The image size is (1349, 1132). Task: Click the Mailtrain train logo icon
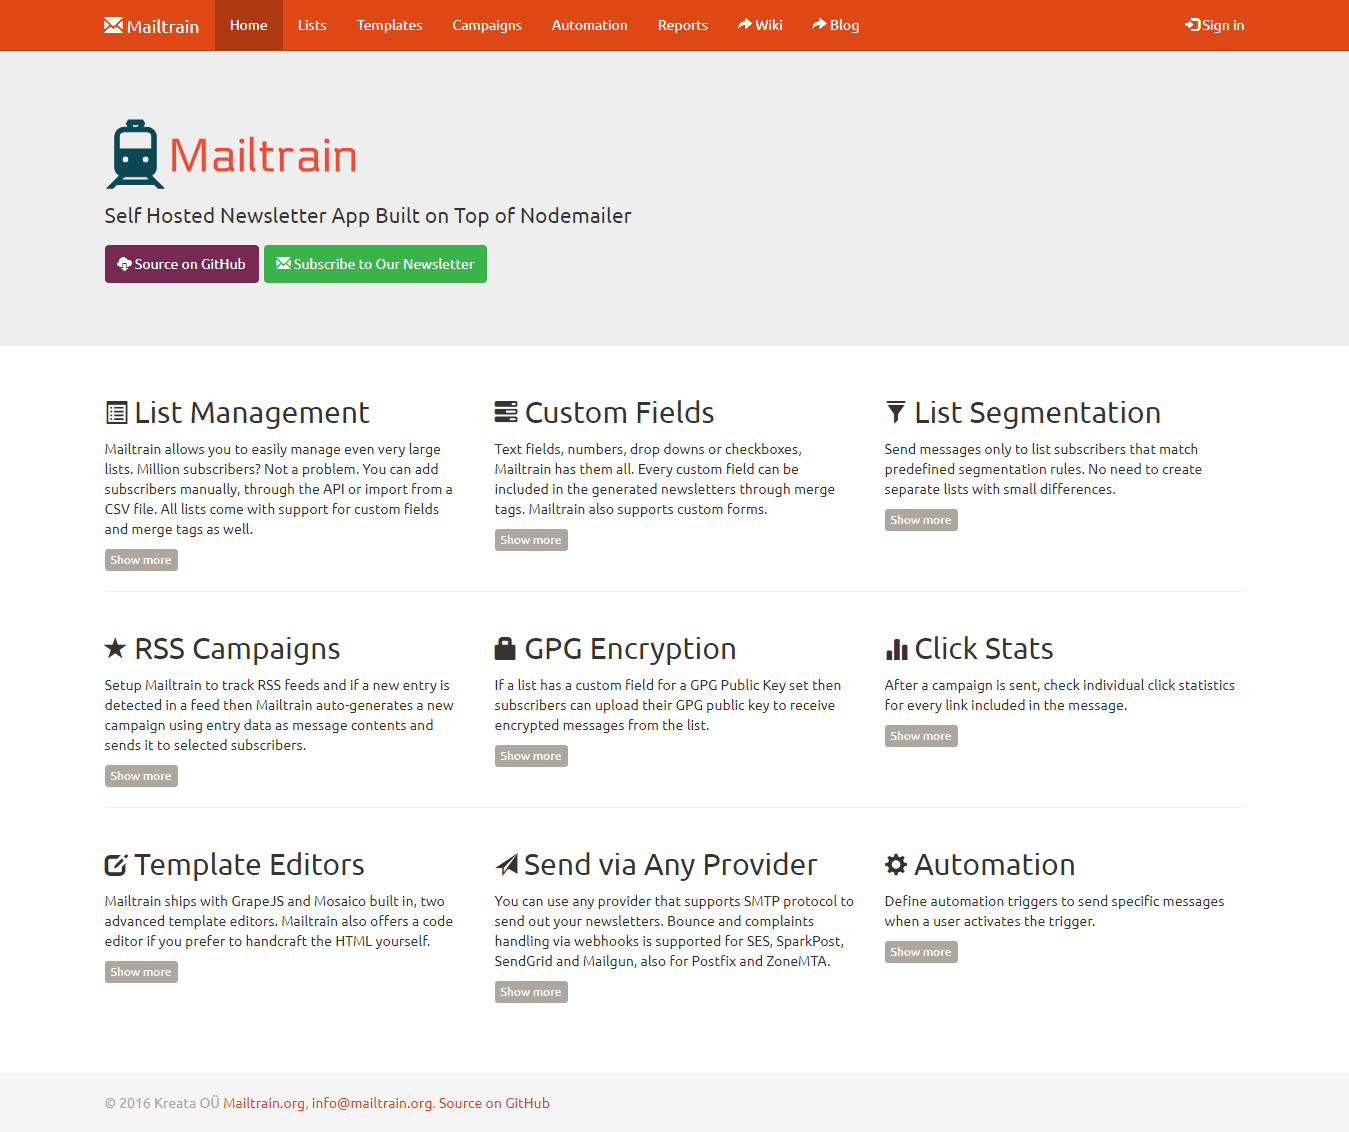(x=135, y=155)
